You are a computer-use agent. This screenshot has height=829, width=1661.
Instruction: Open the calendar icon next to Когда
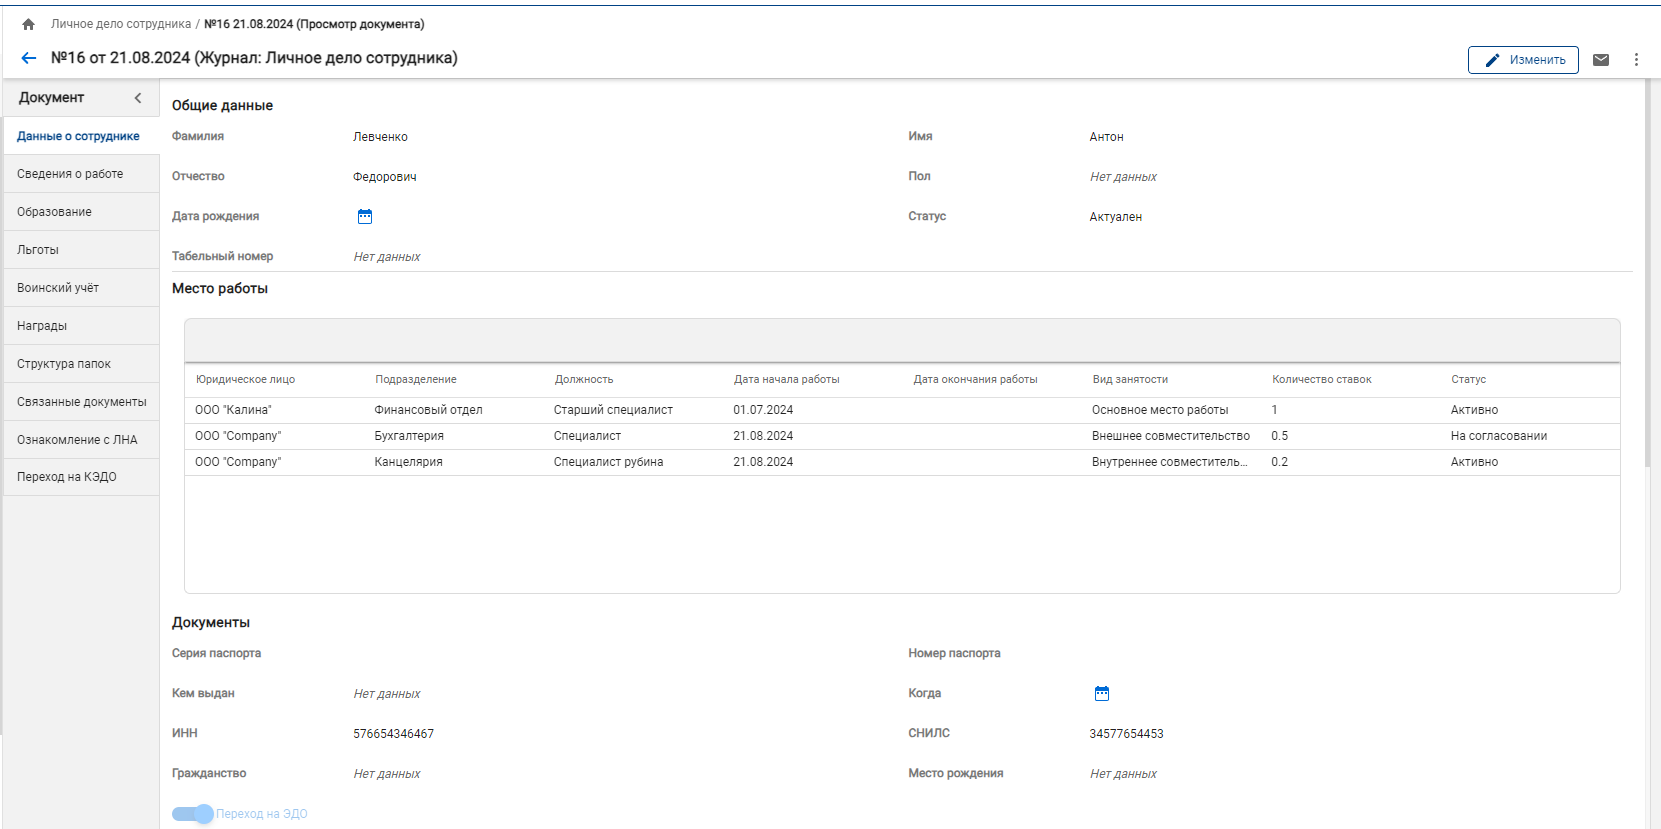tap(1102, 694)
